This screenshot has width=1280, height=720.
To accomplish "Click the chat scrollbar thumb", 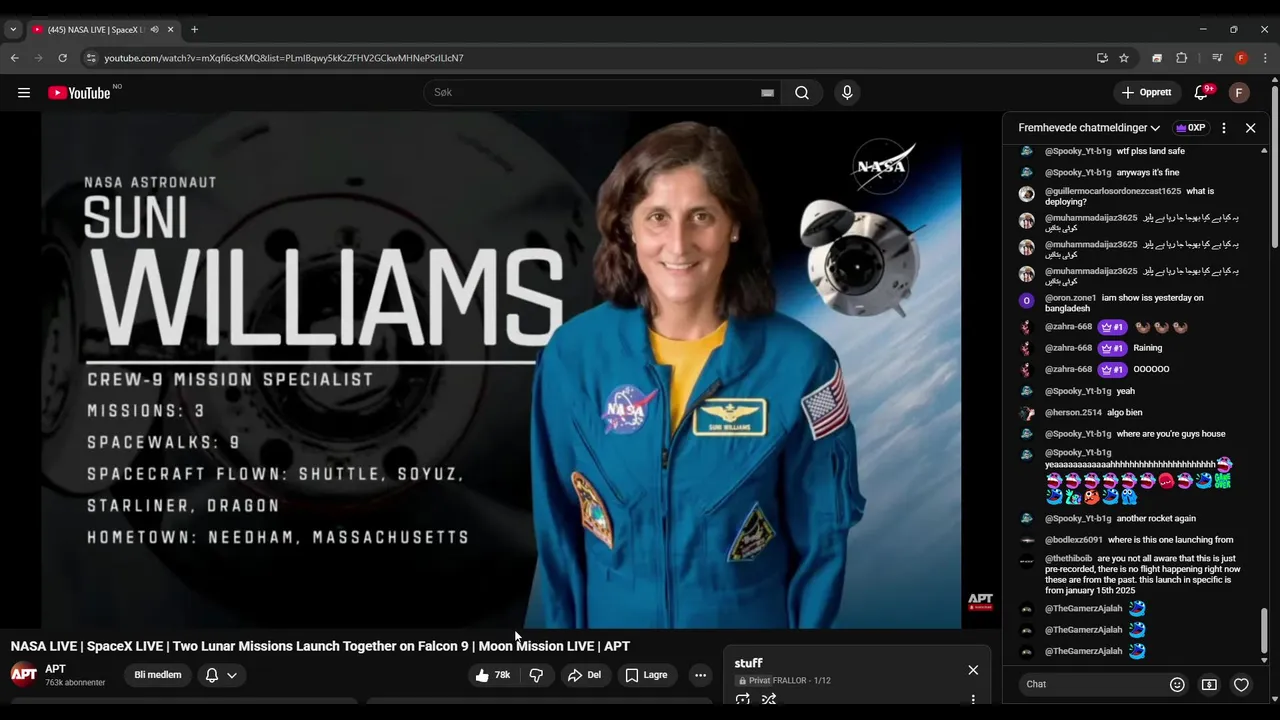I will [x=1264, y=631].
